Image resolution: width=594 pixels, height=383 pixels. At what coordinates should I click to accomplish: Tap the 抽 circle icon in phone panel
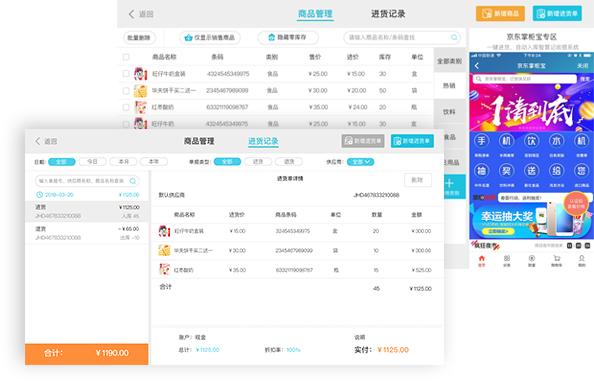coord(481,170)
